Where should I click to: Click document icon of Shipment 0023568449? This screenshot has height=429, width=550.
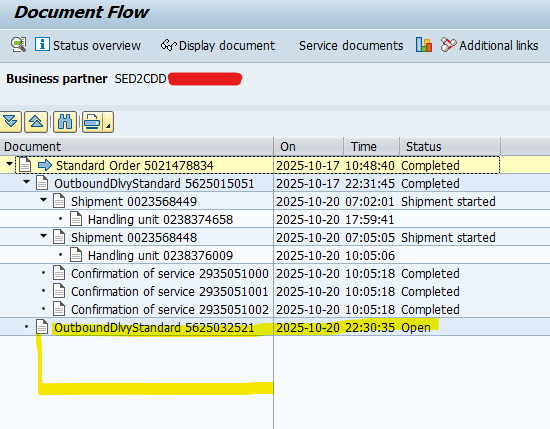click(x=59, y=201)
